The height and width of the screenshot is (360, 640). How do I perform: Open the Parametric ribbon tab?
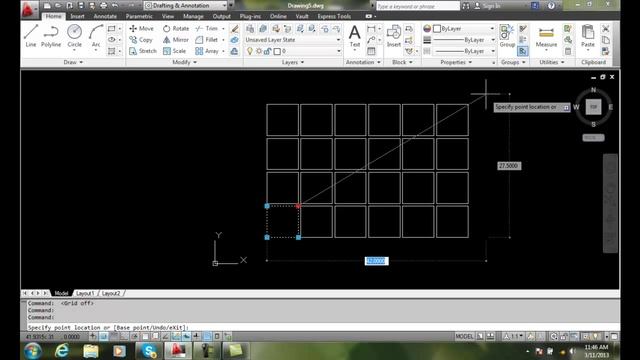tap(139, 16)
